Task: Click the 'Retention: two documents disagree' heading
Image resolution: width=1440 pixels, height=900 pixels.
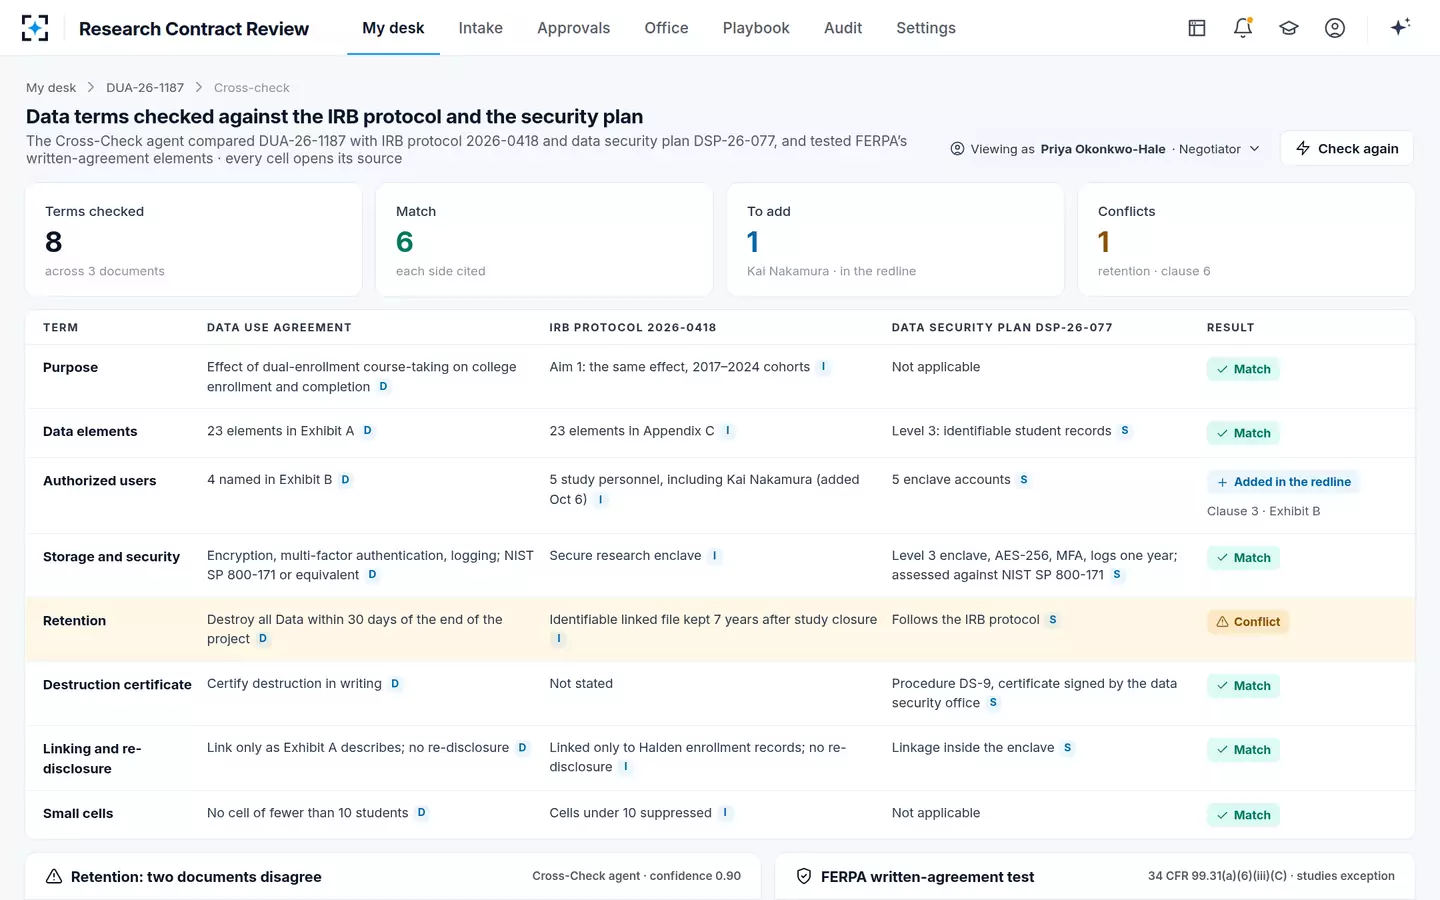Action: click(x=196, y=877)
